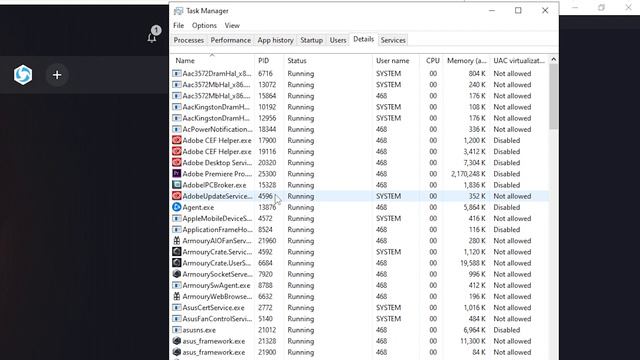The image size is (640, 360).
Task: Sort by the Memory column header
Action: (x=467, y=60)
